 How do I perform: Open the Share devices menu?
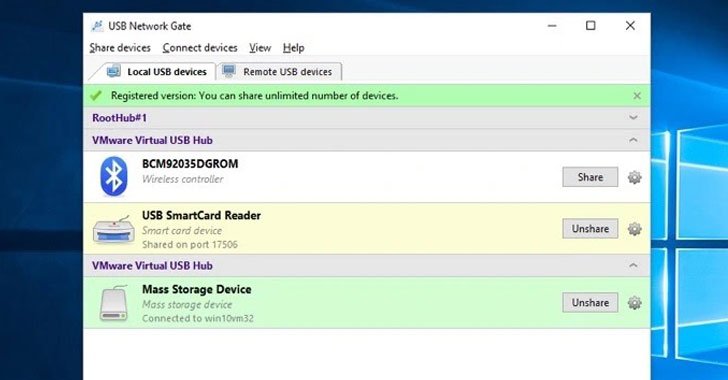(x=120, y=48)
